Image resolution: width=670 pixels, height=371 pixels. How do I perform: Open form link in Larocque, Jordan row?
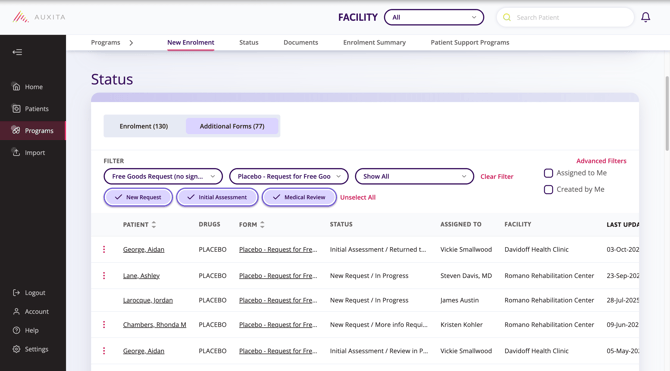click(278, 300)
